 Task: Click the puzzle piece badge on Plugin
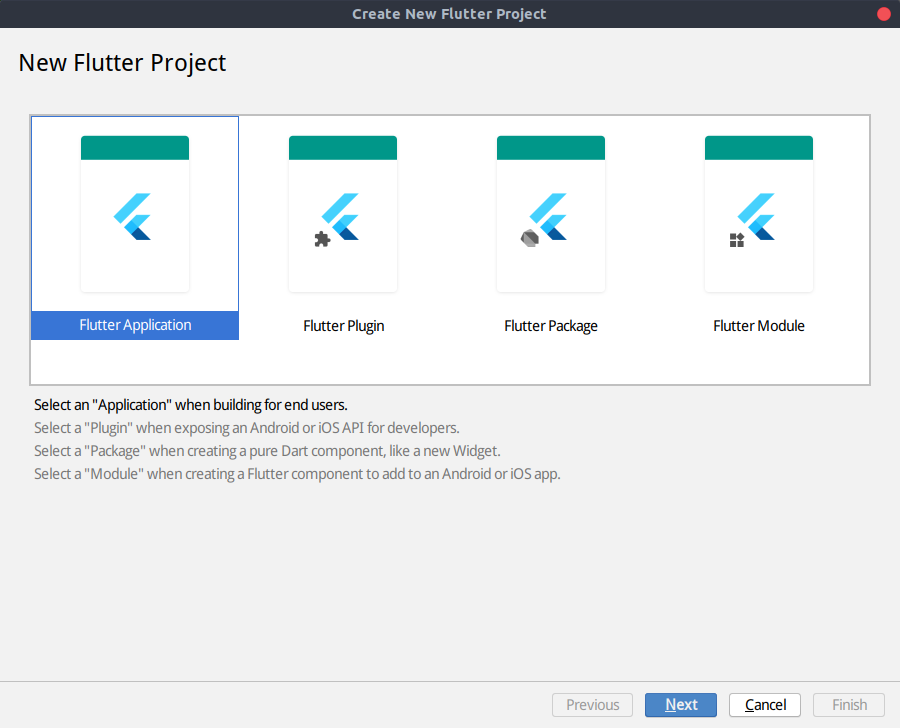322,239
